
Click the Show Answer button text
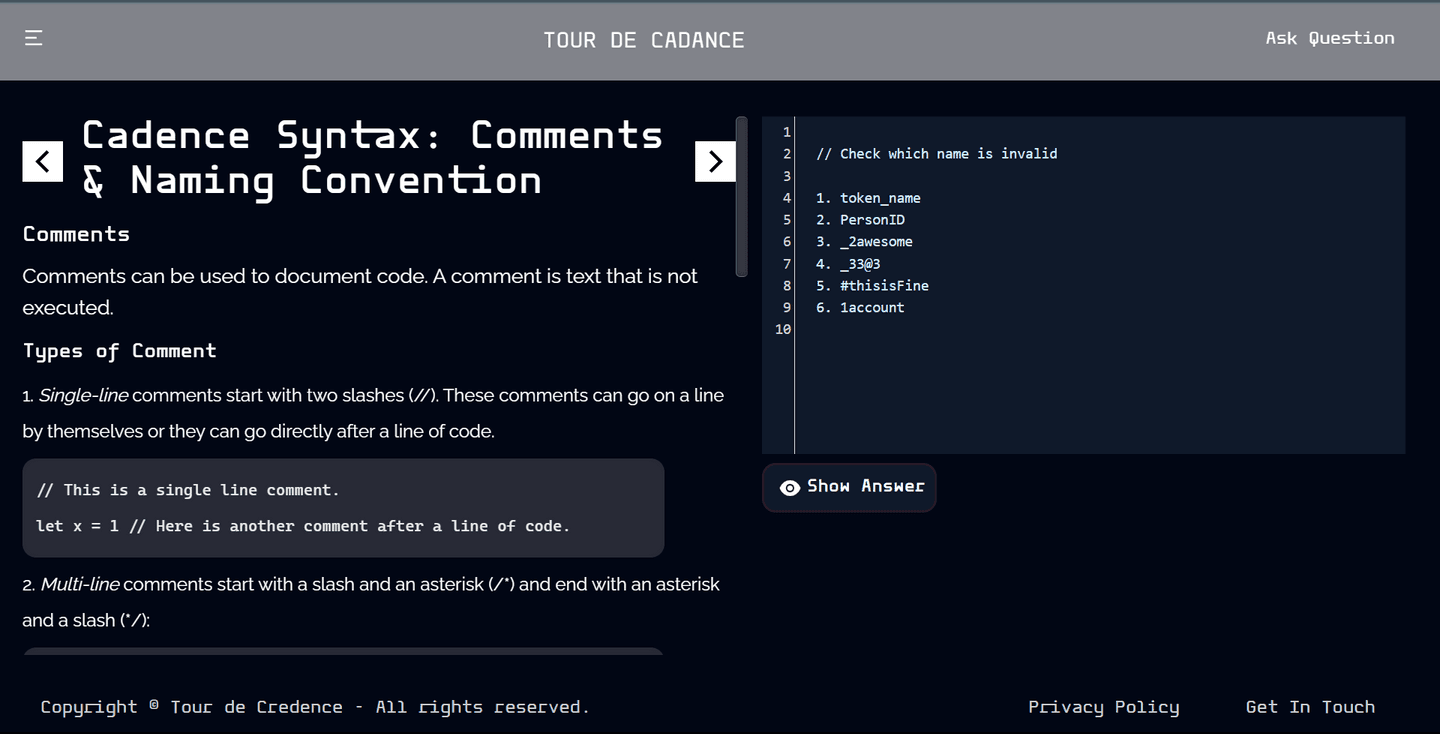865,486
